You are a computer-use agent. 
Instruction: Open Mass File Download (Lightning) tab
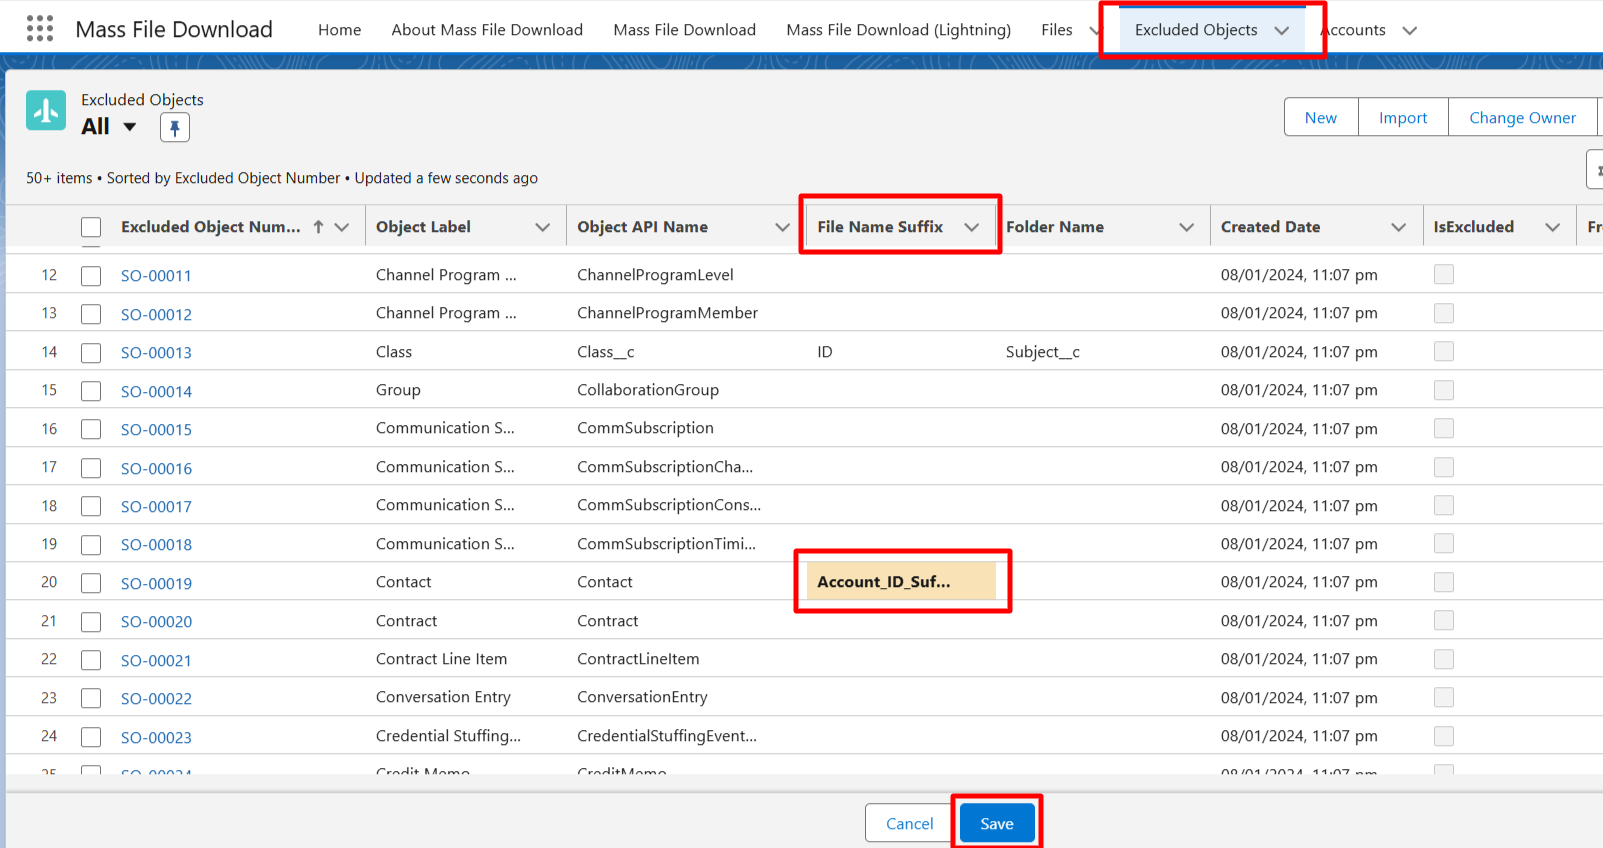[x=898, y=30]
